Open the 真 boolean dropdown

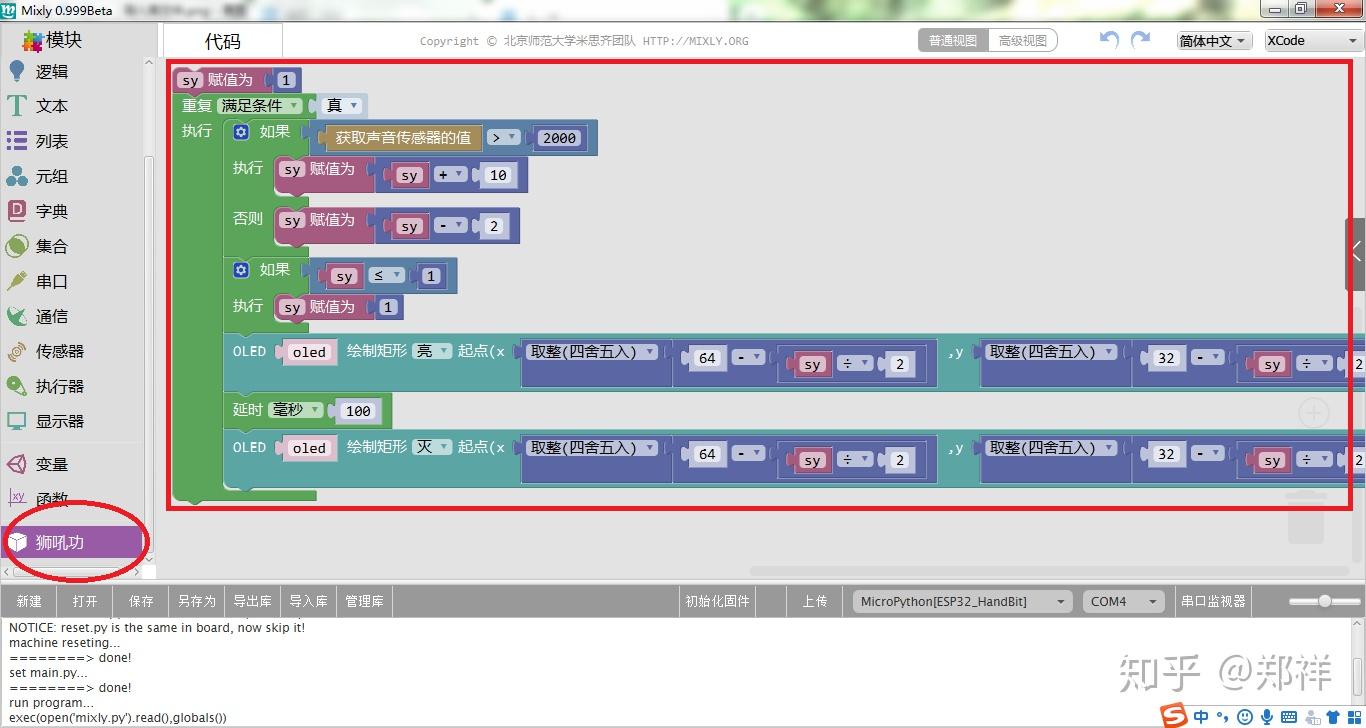point(342,105)
